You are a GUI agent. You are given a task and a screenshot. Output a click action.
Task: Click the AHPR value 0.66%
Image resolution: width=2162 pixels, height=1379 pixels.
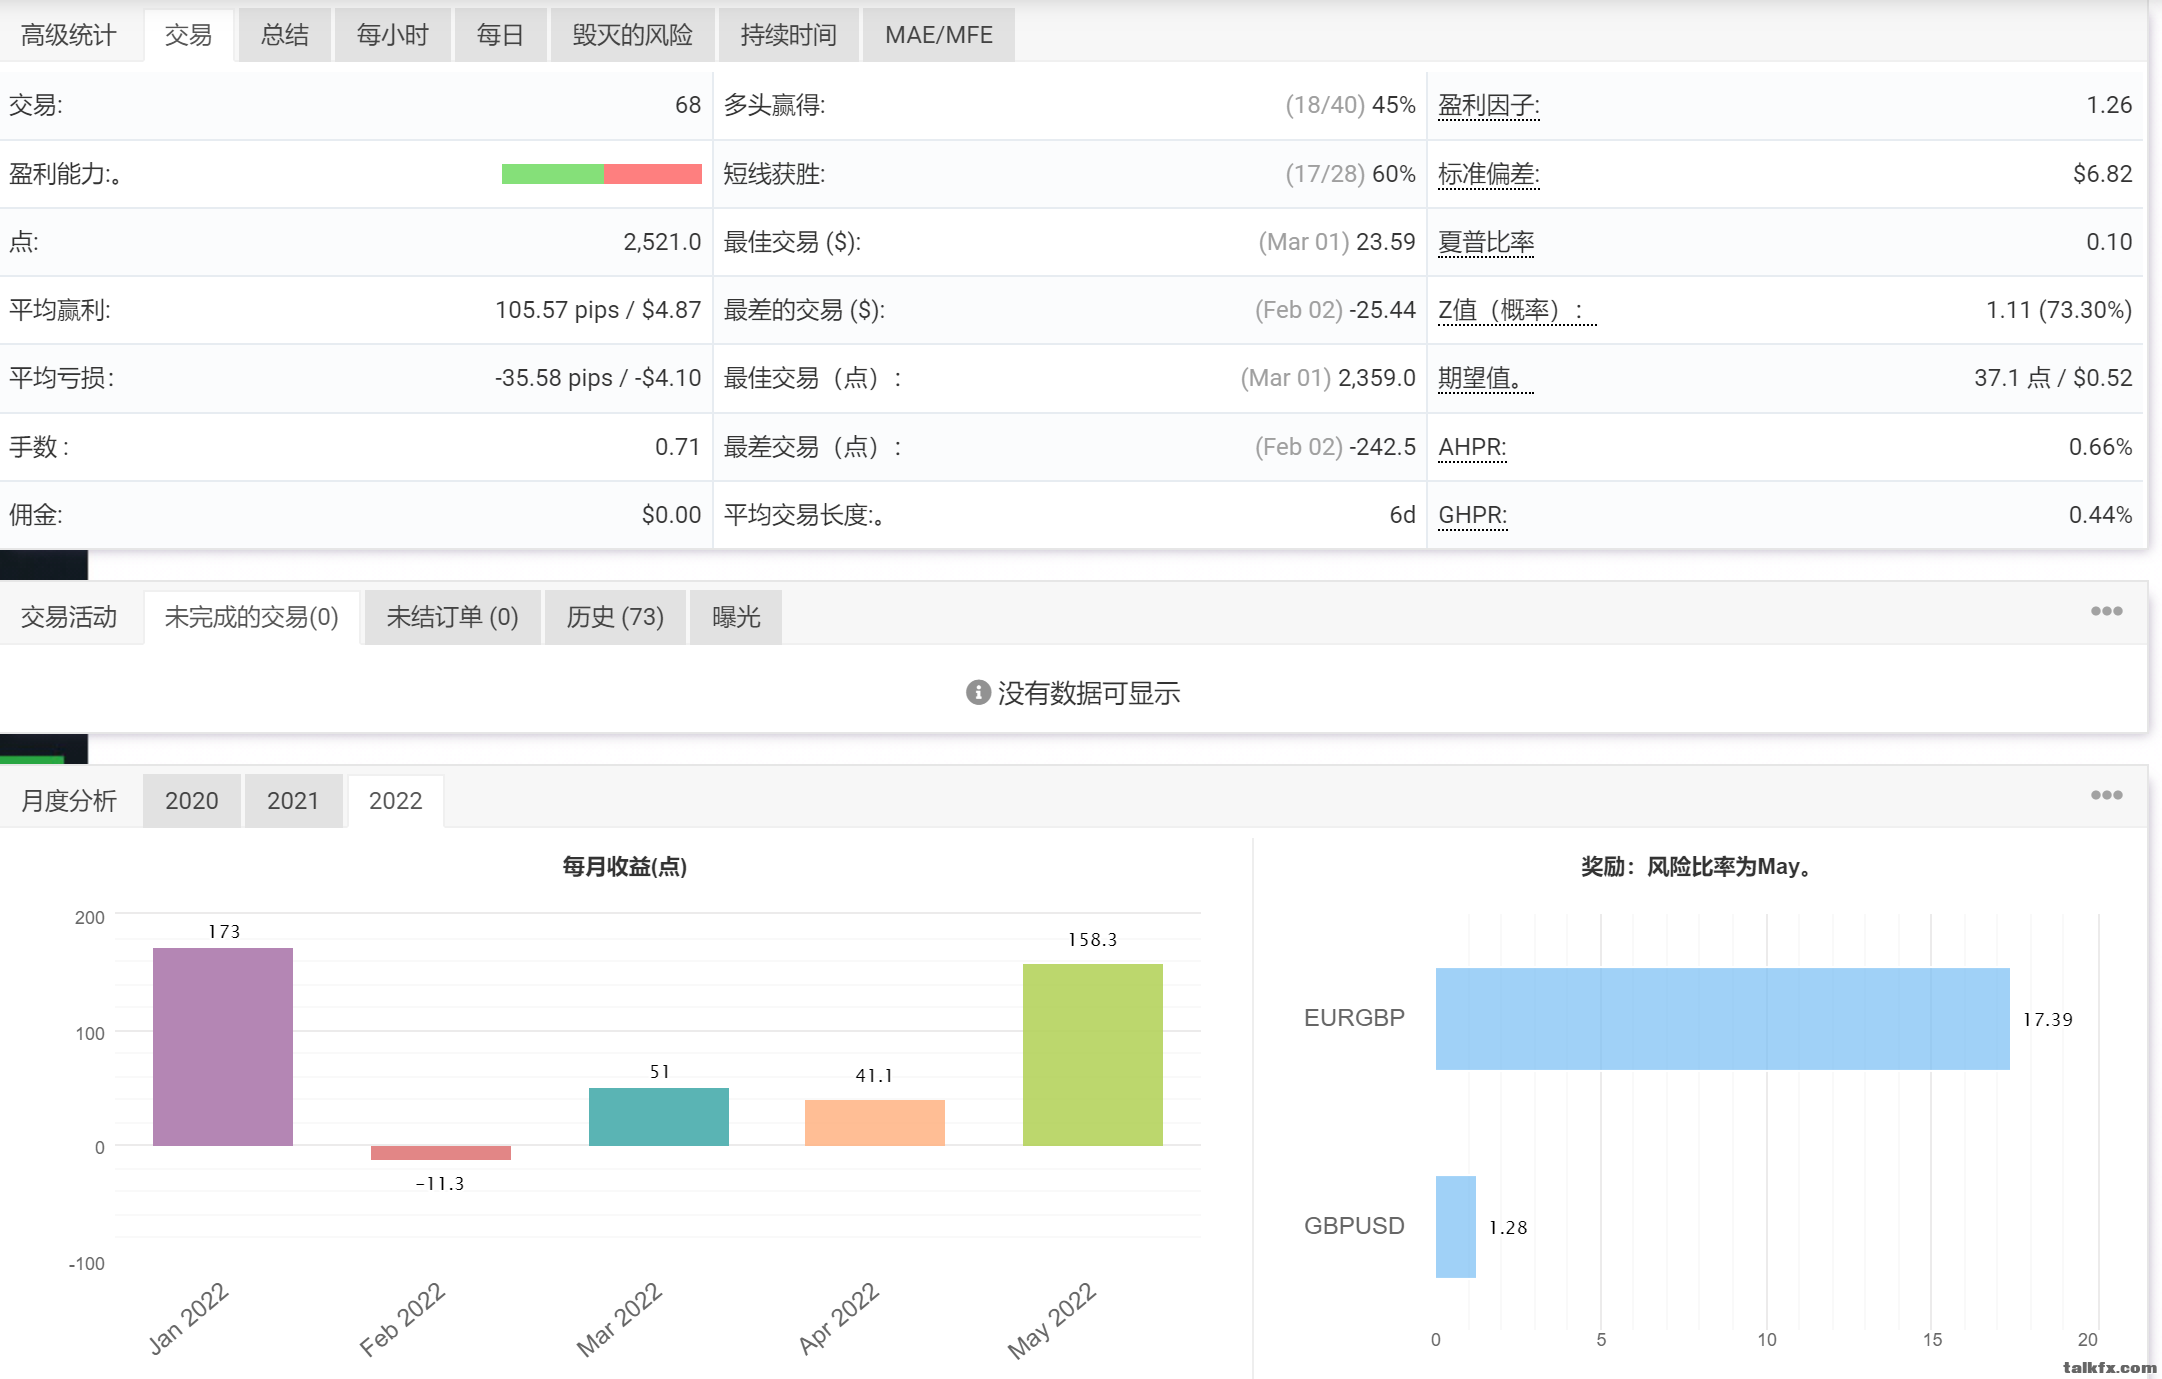pos(2100,447)
